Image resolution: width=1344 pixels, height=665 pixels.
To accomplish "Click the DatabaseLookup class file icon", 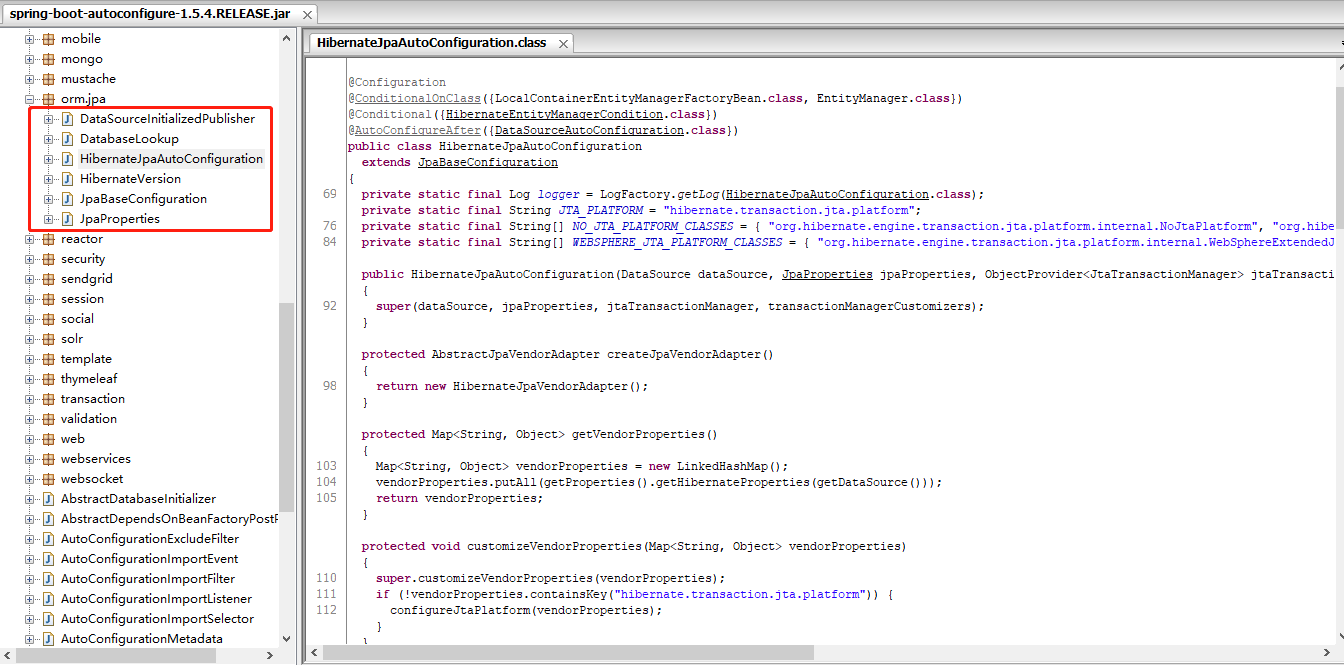I will point(68,139).
